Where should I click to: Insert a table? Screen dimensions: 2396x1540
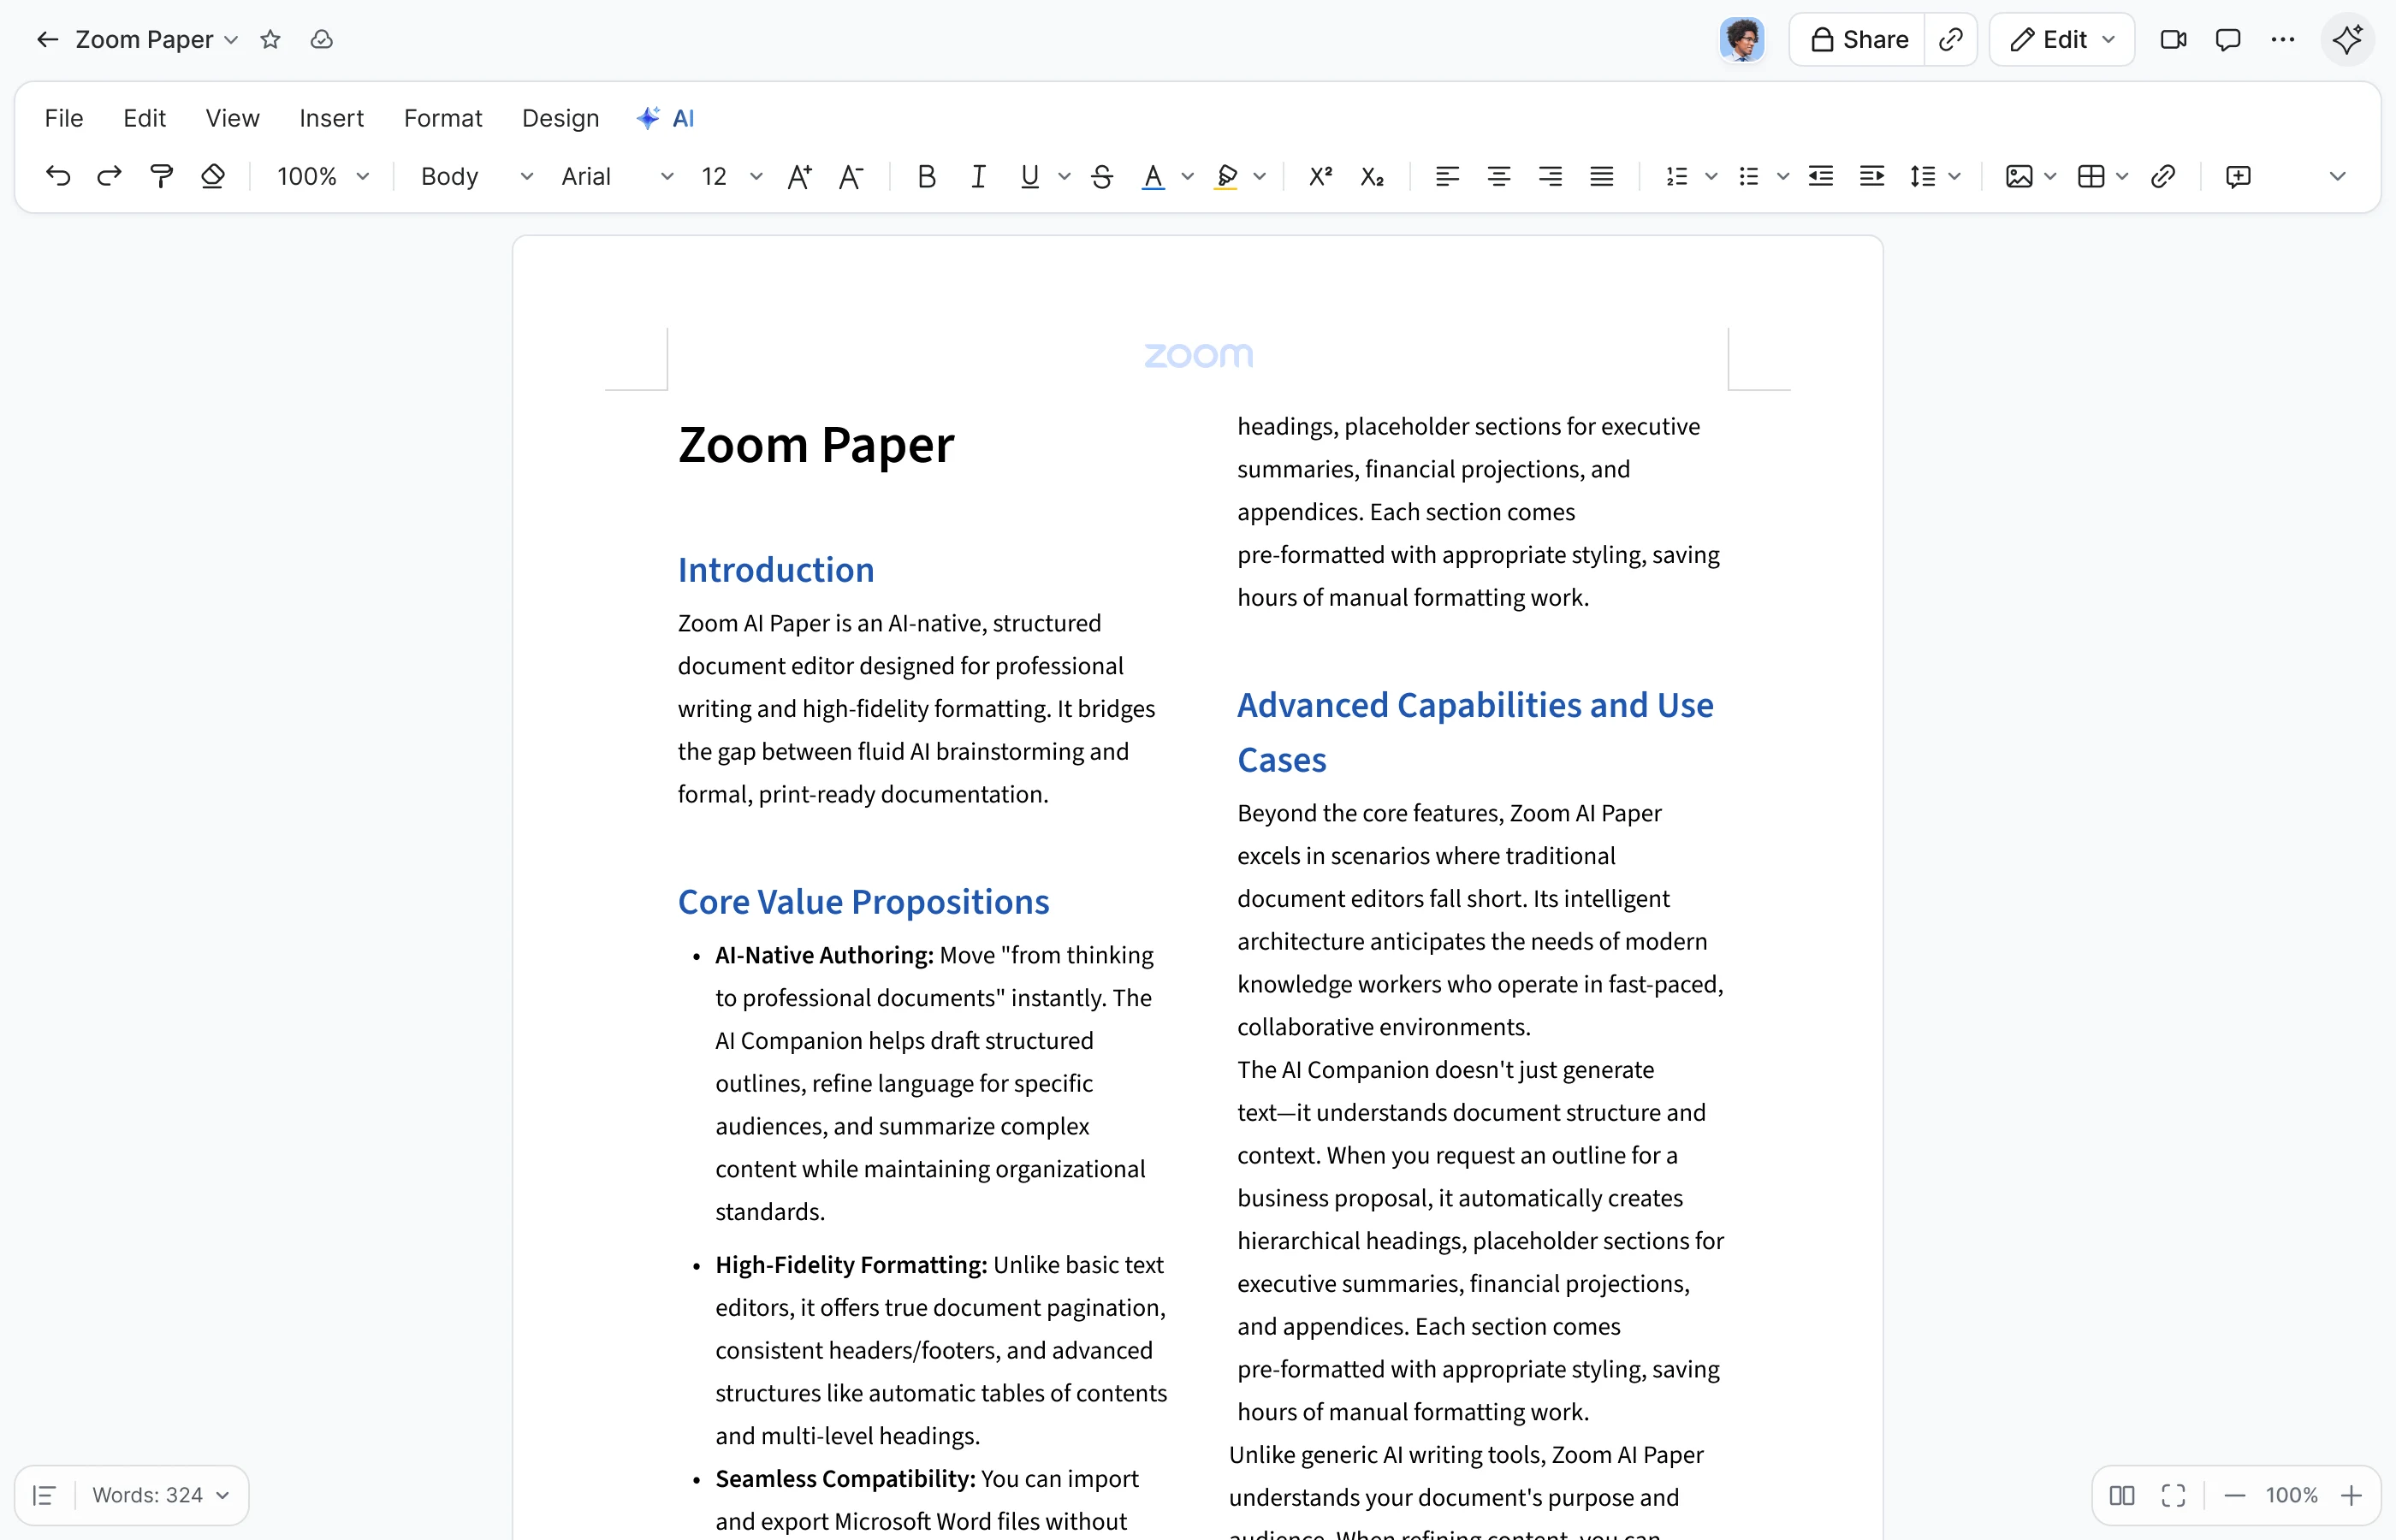click(2090, 176)
